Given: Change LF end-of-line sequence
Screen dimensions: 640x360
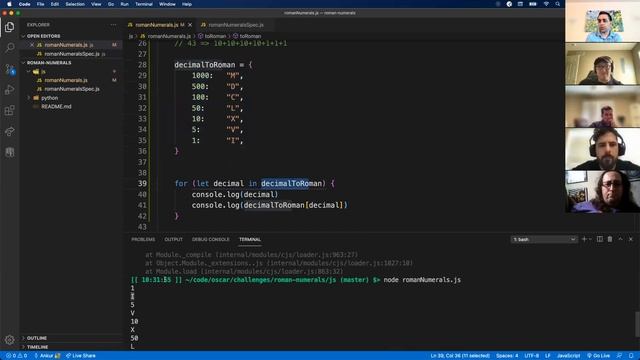Looking at the screenshot, I should click(x=548, y=356).
